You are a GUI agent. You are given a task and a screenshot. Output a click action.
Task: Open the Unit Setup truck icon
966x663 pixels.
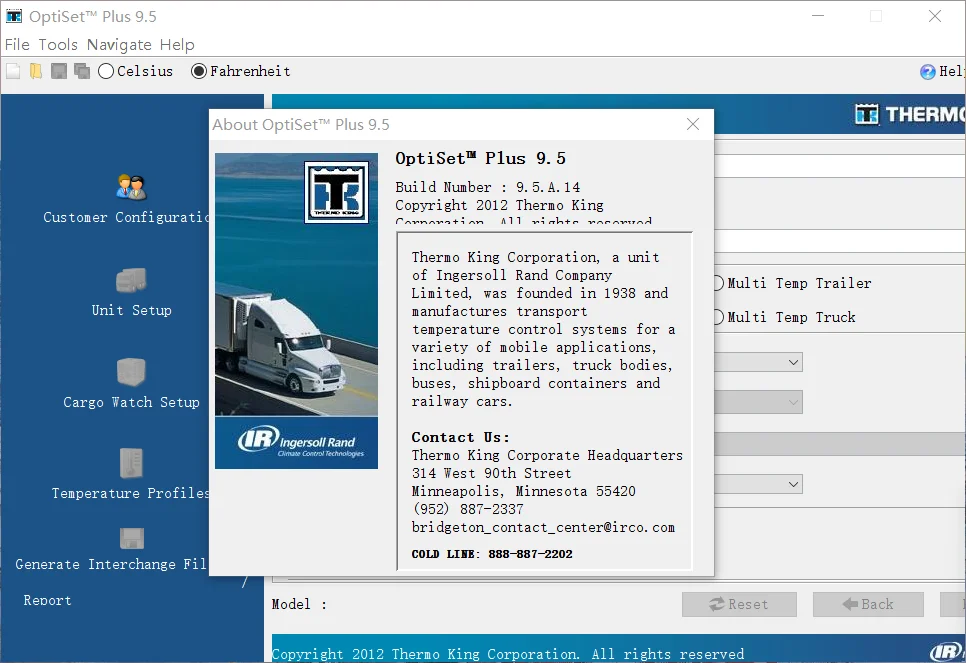click(x=131, y=280)
